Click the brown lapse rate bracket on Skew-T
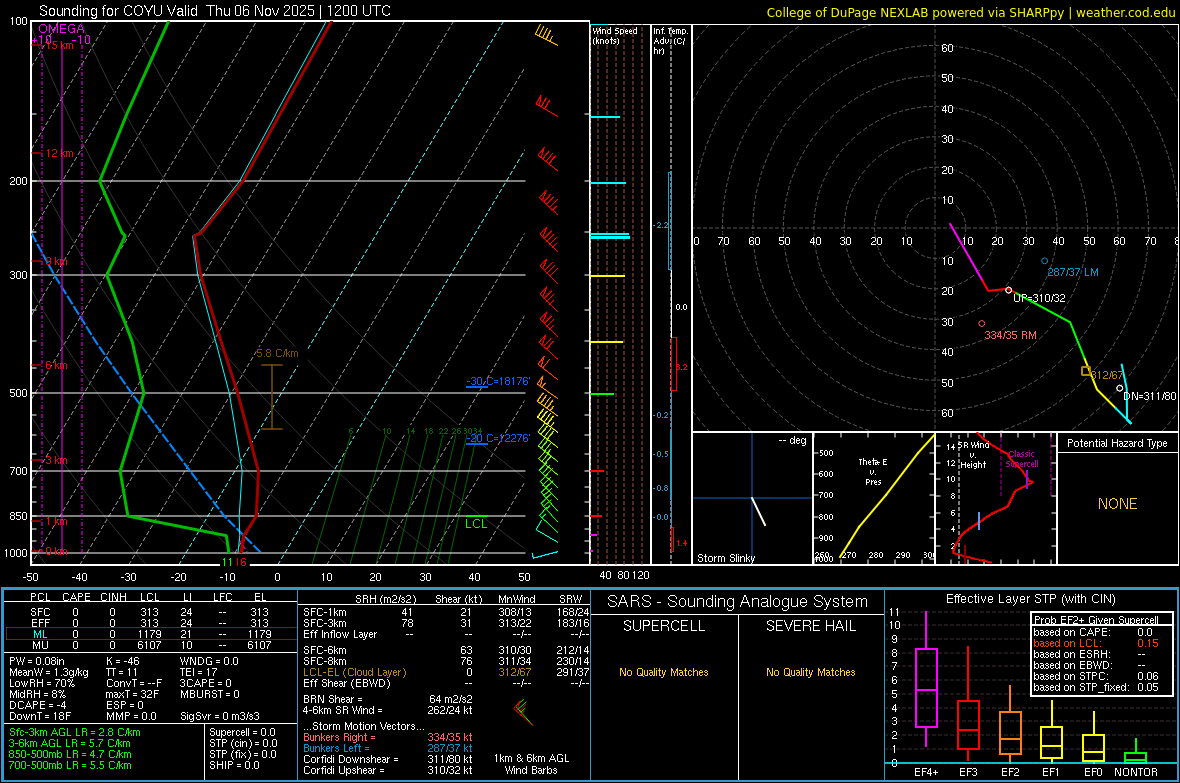Image resolution: width=1180 pixels, height=783 pixels. [272, 397]
